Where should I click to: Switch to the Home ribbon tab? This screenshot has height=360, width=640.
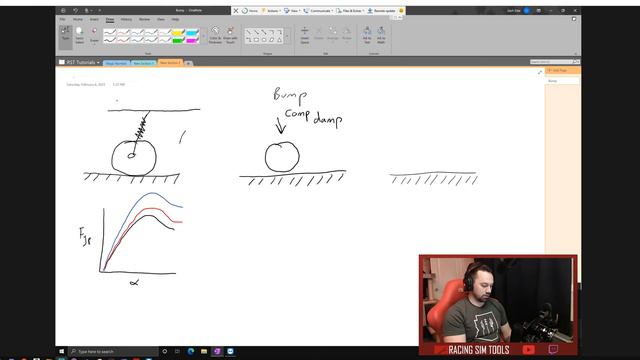point(78,19)
